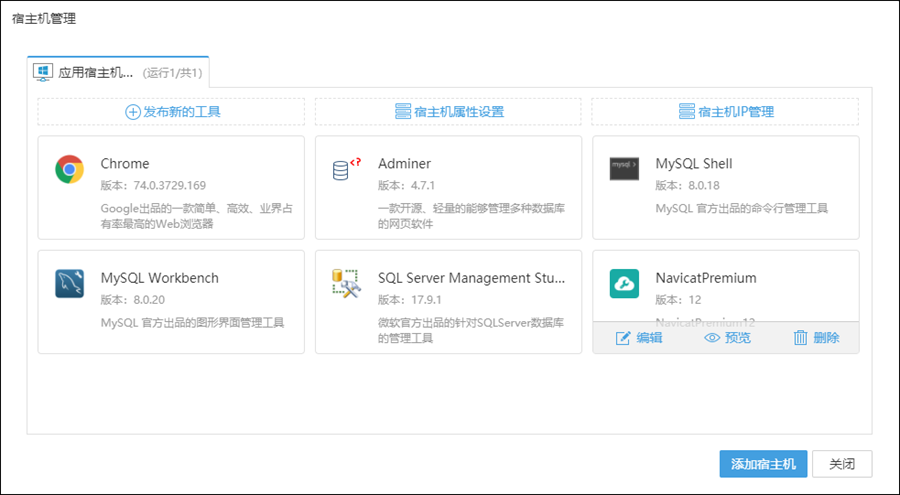Edit NavicatPremium via 编辑
This screenshot has height=495, width=900.
coord(639,338)
